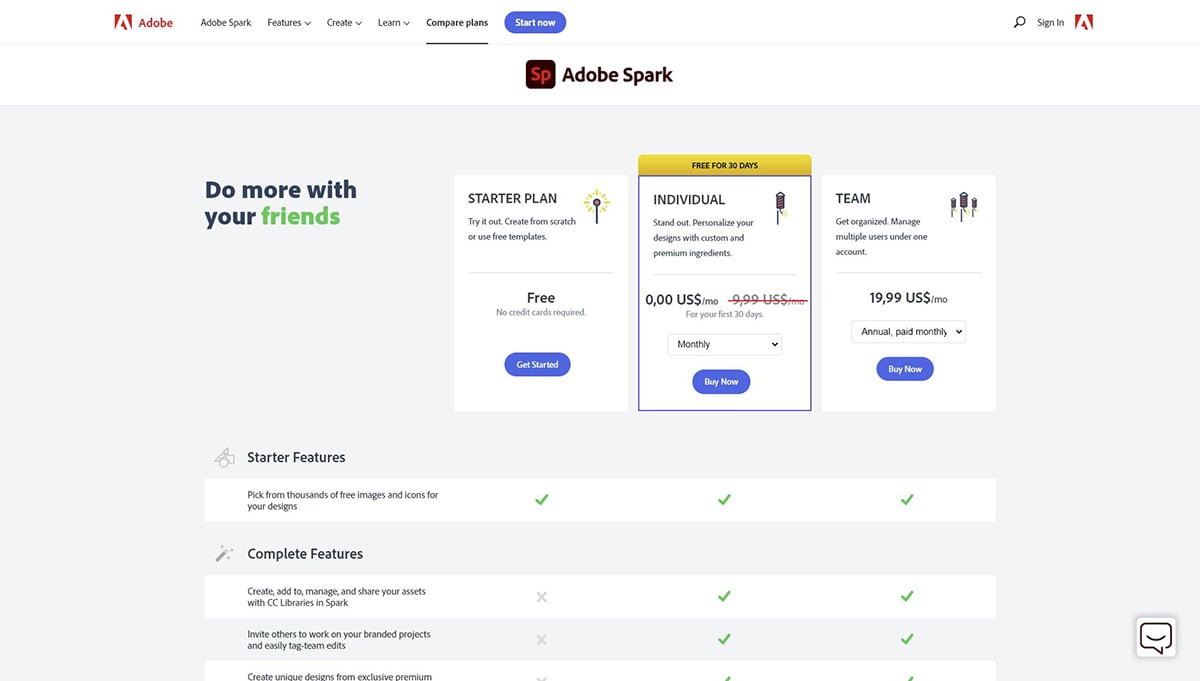Open the search magnifier icon
The height and width of the screenshot is (681, 1200).
tap(1019, 22)
